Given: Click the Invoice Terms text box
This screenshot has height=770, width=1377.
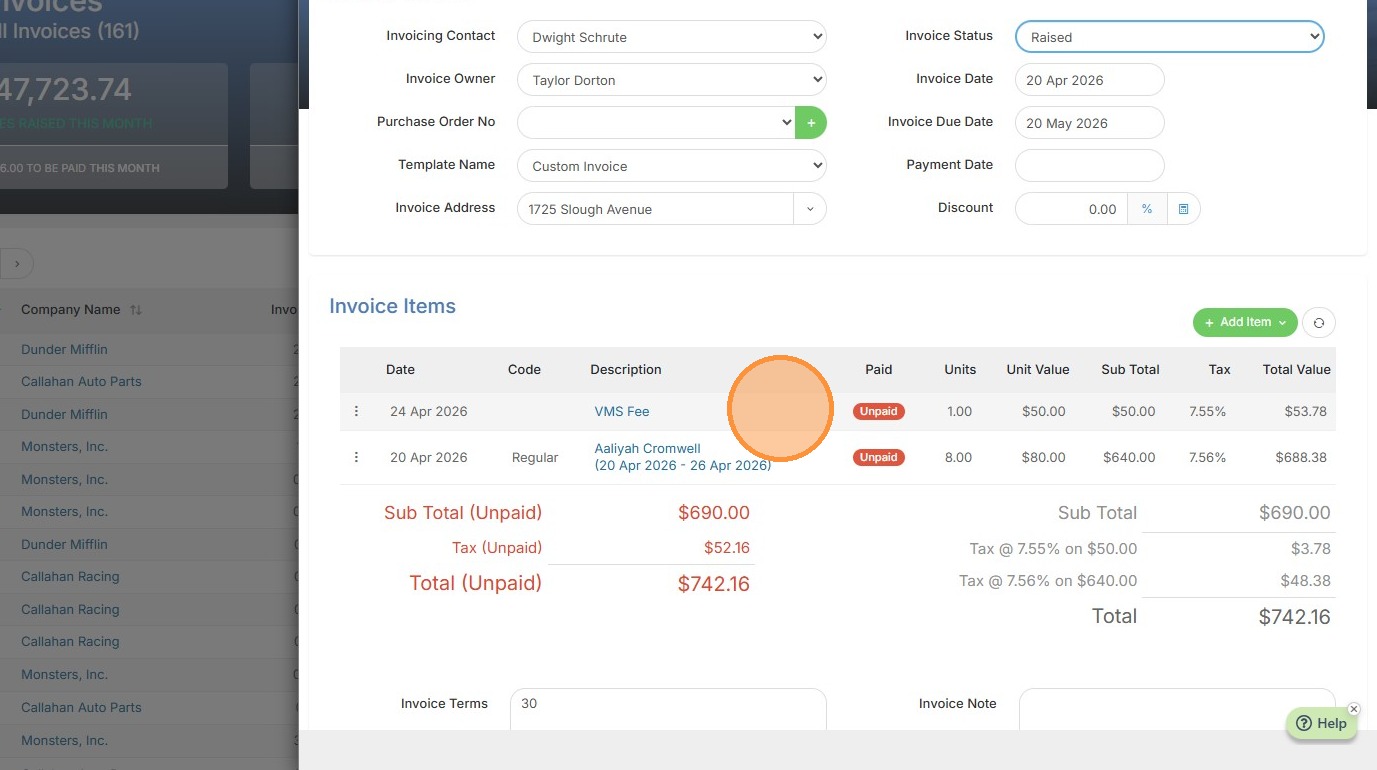Looking at the screenshot, I should 668,709.
